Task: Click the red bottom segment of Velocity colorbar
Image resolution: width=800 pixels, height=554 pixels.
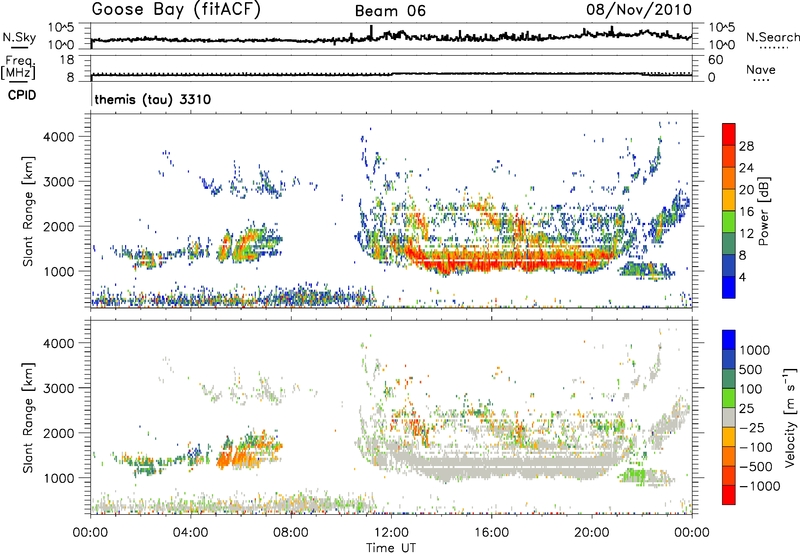Action: 729,494
